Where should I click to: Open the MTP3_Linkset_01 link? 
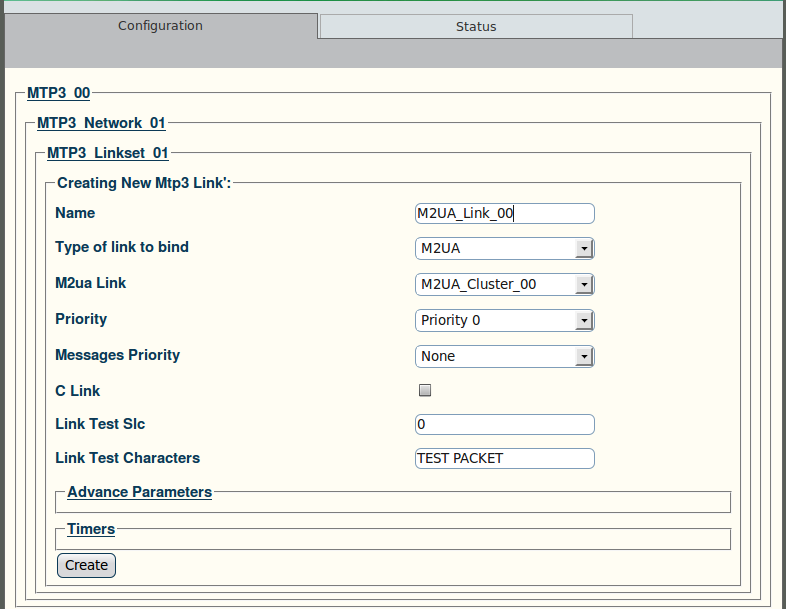tap(108, 153)
